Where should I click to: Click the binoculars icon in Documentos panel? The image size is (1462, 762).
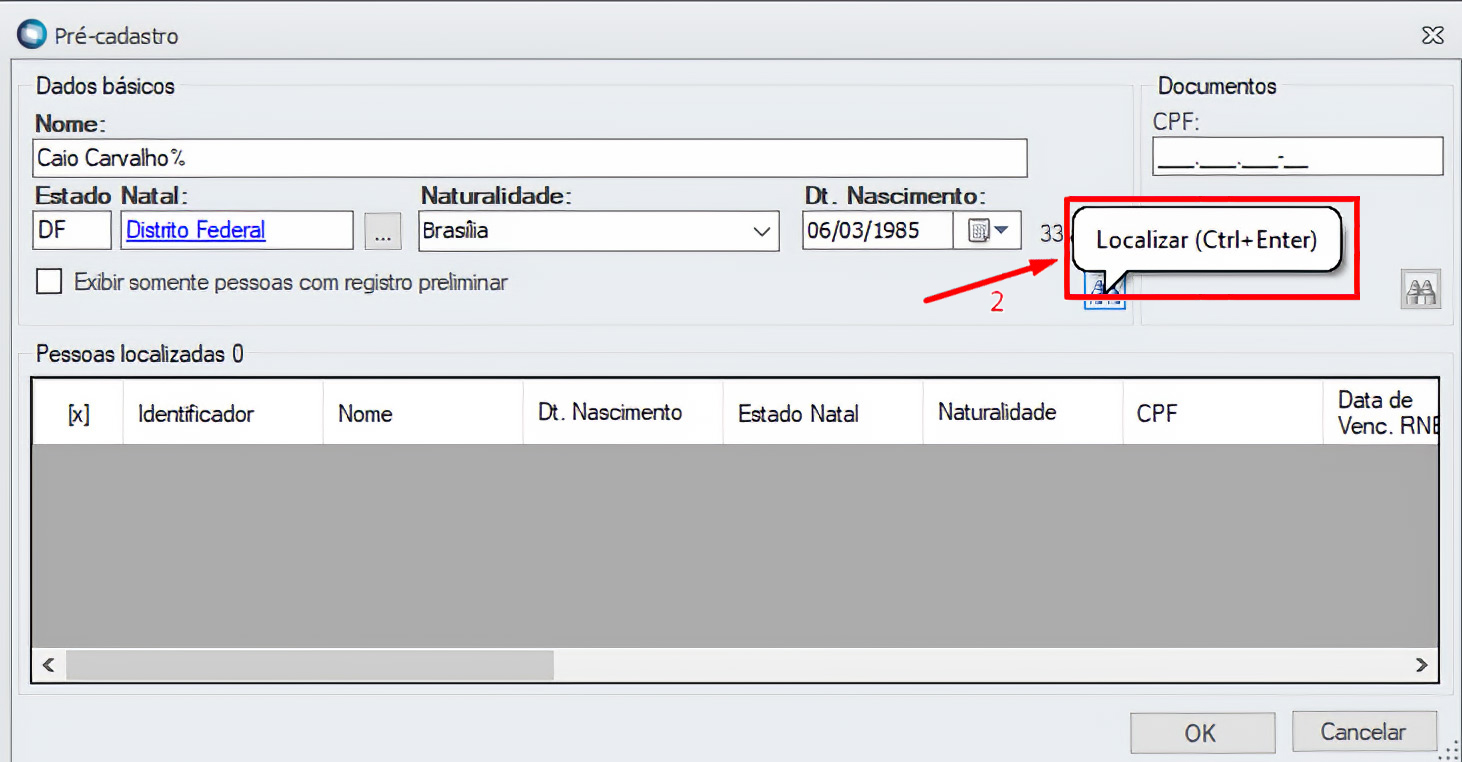point(1421,289)
